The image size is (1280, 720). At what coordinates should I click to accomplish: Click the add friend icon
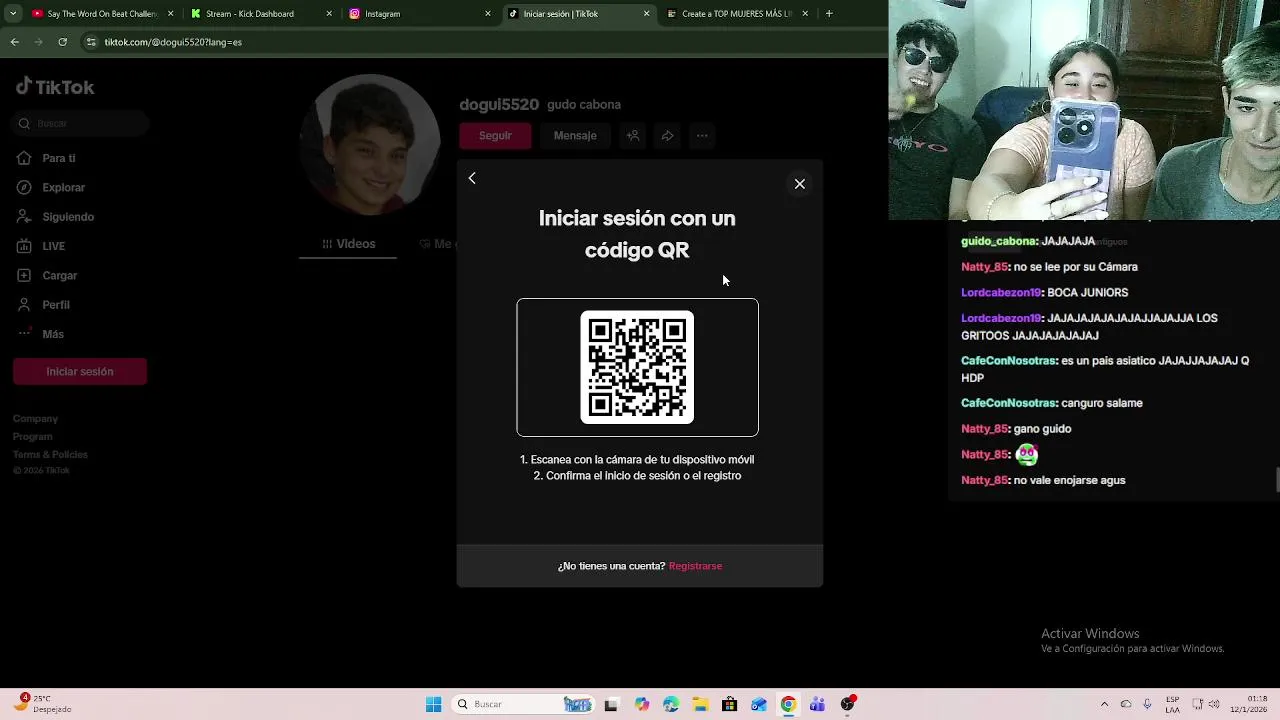633,136
